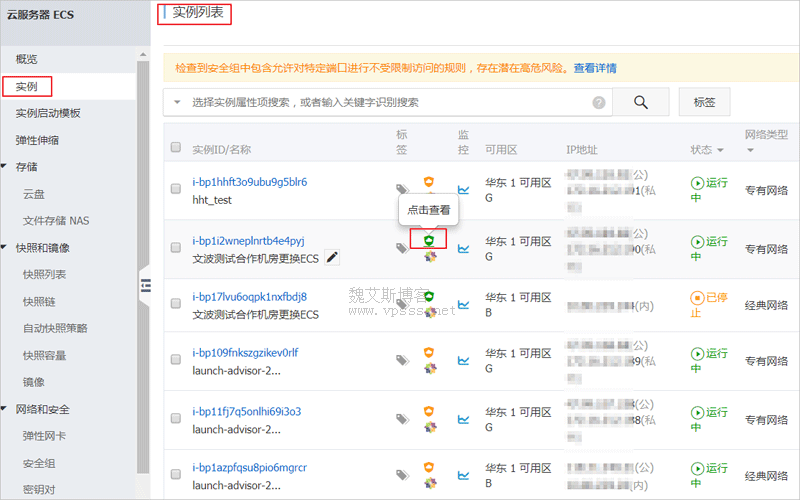Click the green shield icon for i-bp1i2wneplnrtb4e4pyj
The width and height of the screenshot is (800, 500).
428,240
